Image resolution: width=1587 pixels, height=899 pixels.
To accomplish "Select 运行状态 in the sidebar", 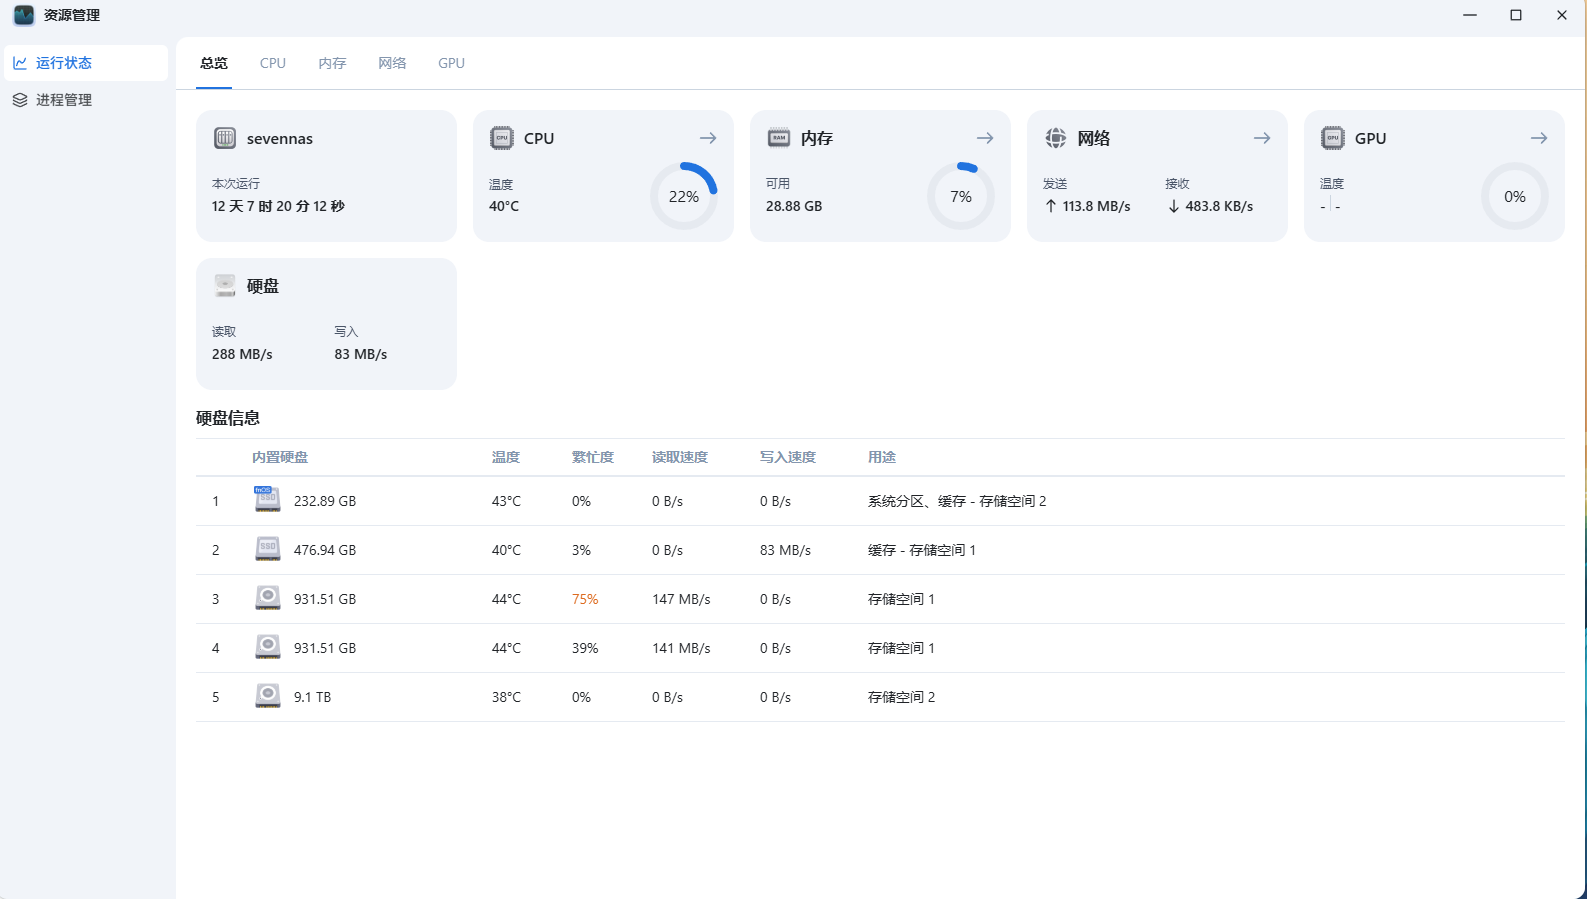I will click(x=86, y=63).
